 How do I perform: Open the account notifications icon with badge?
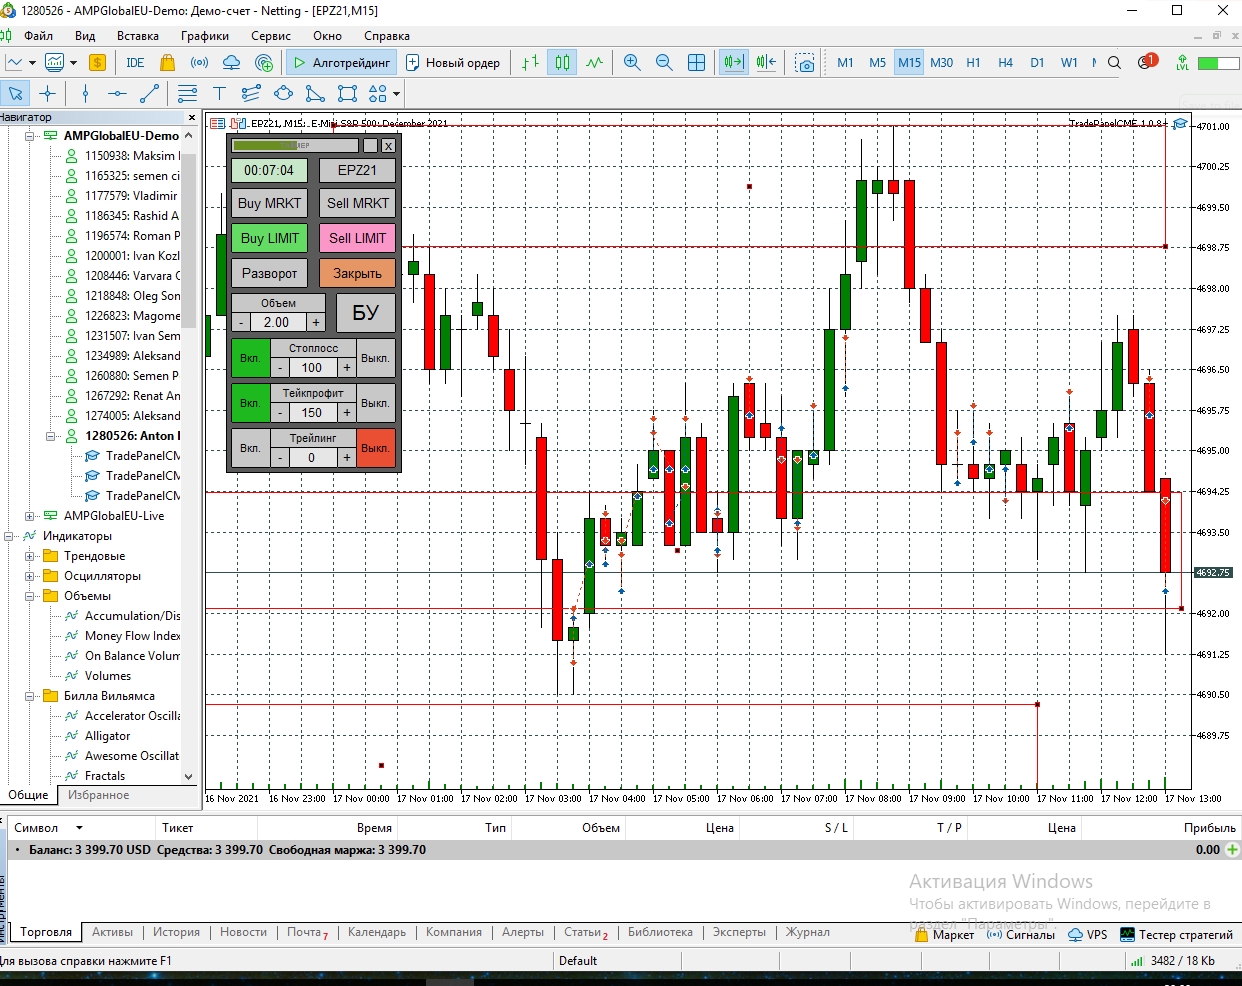(x=1147, y=62)
